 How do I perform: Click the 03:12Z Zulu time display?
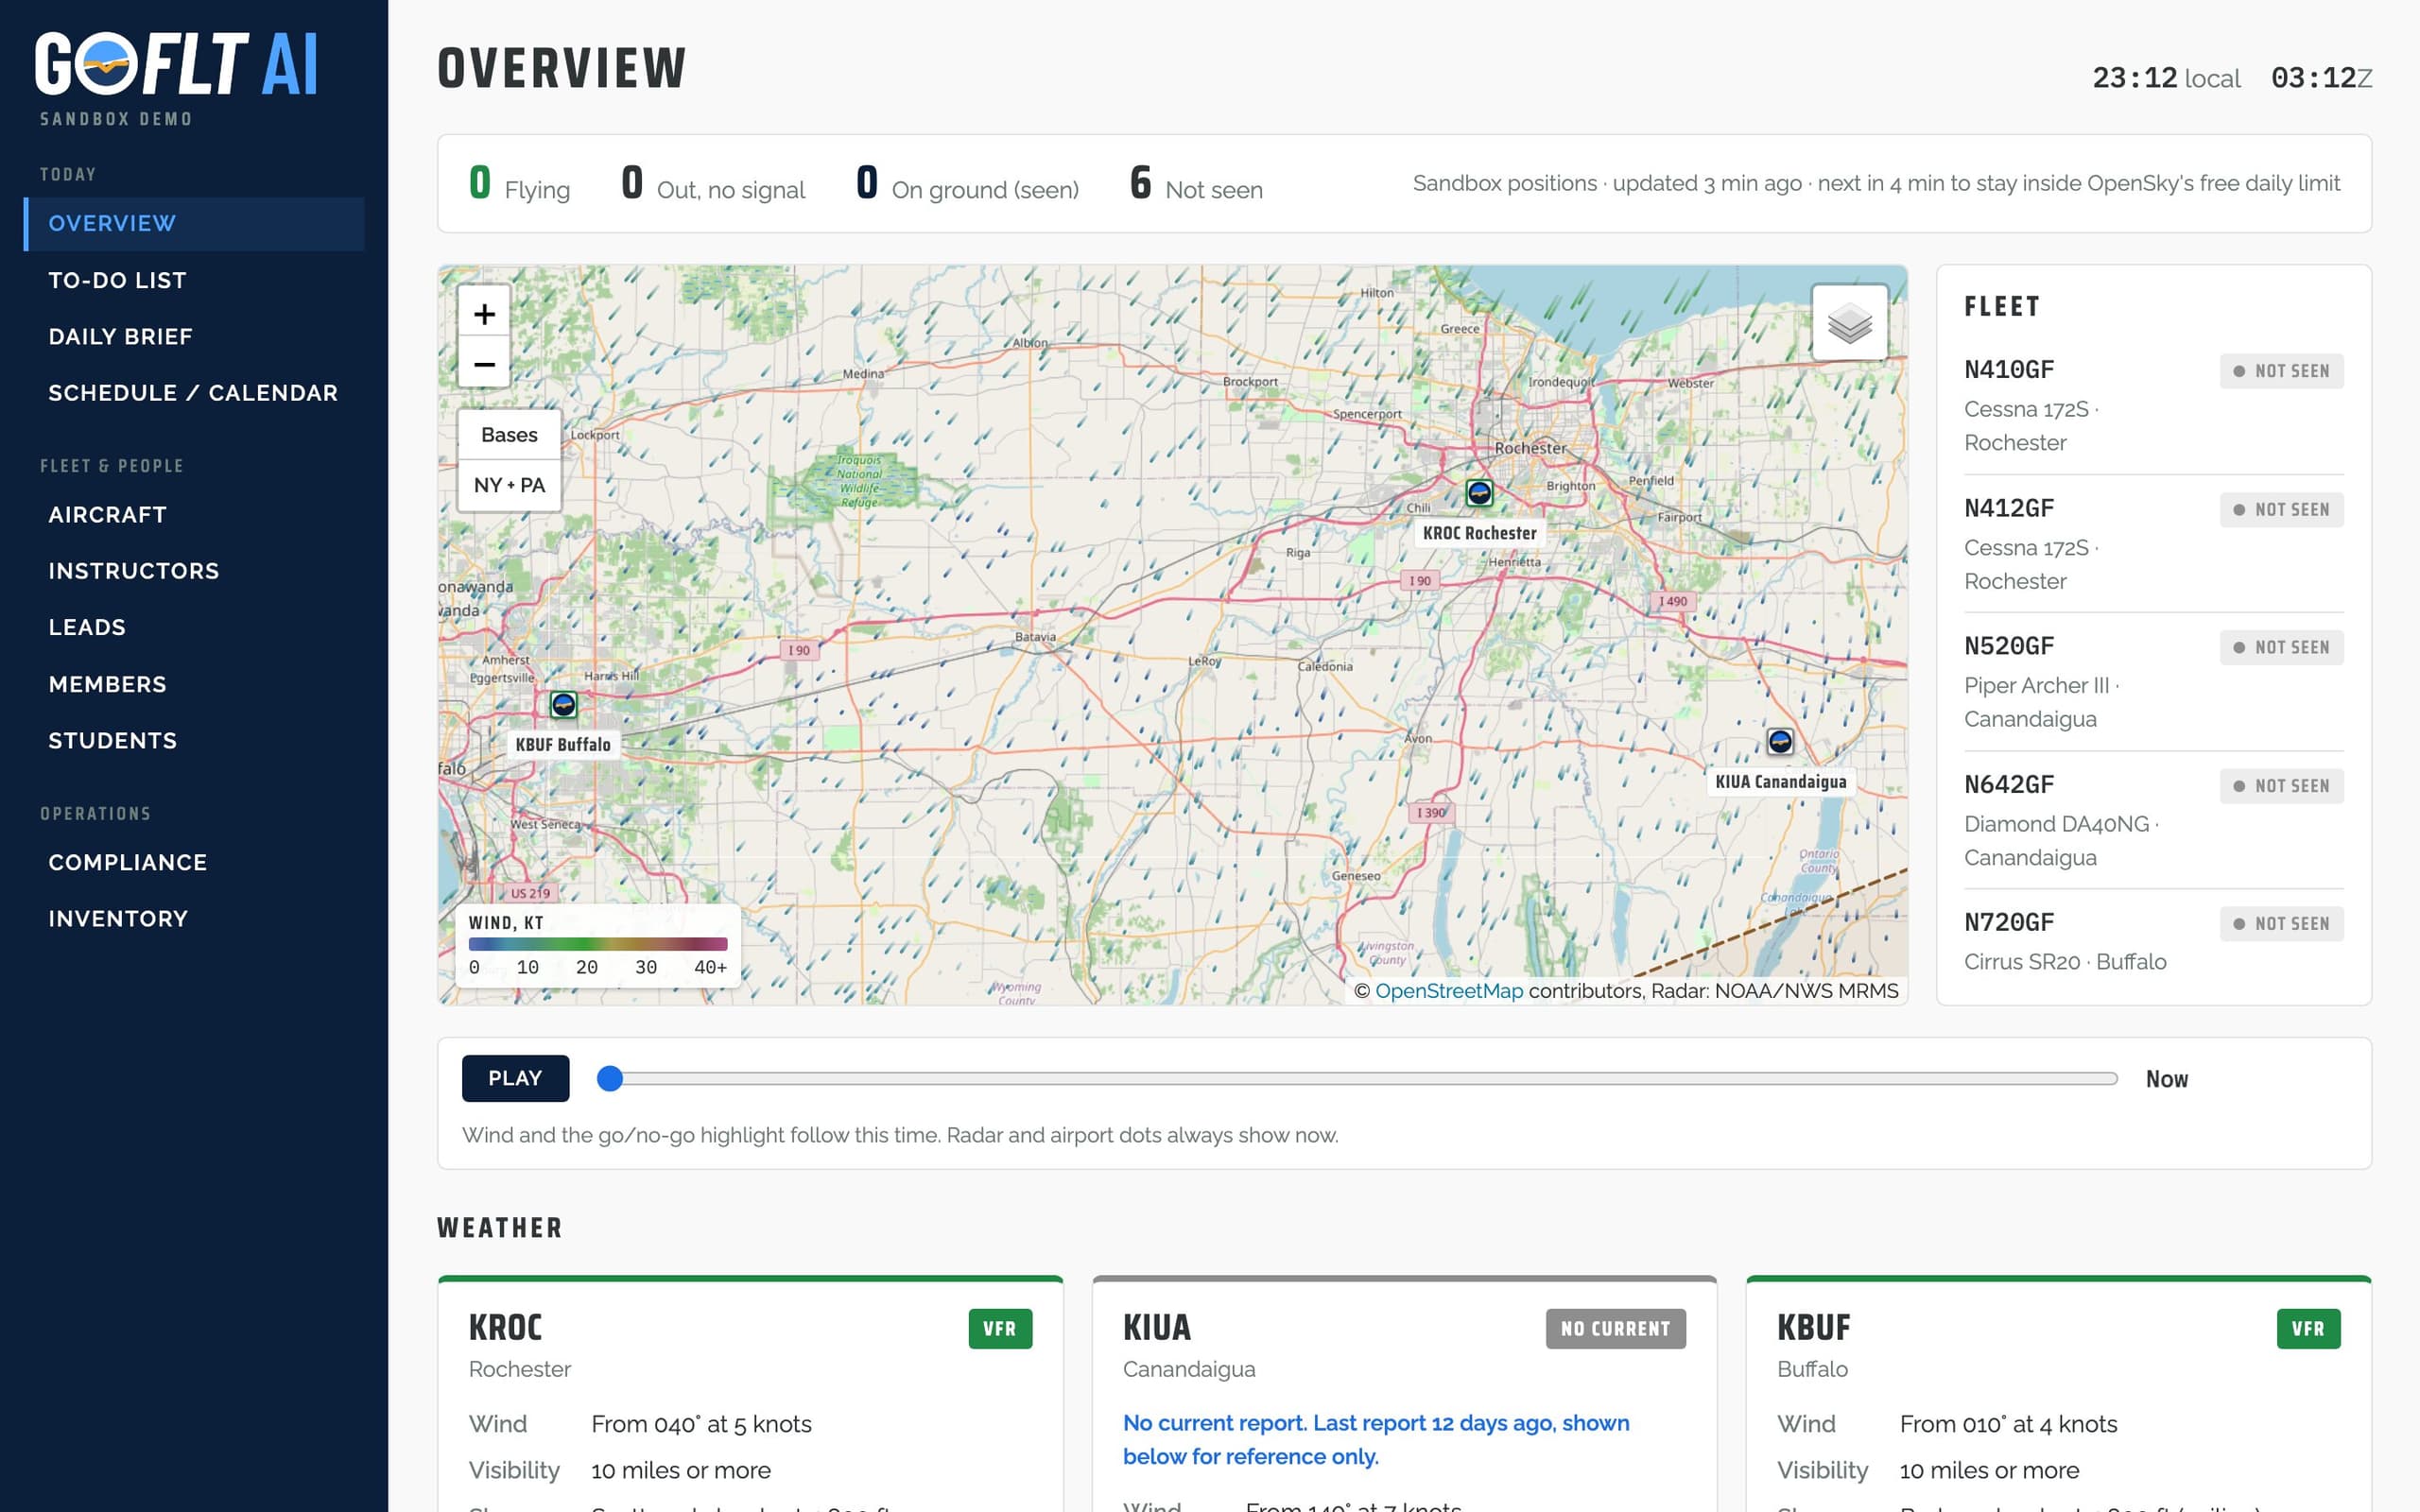[x=2321, y=78]
